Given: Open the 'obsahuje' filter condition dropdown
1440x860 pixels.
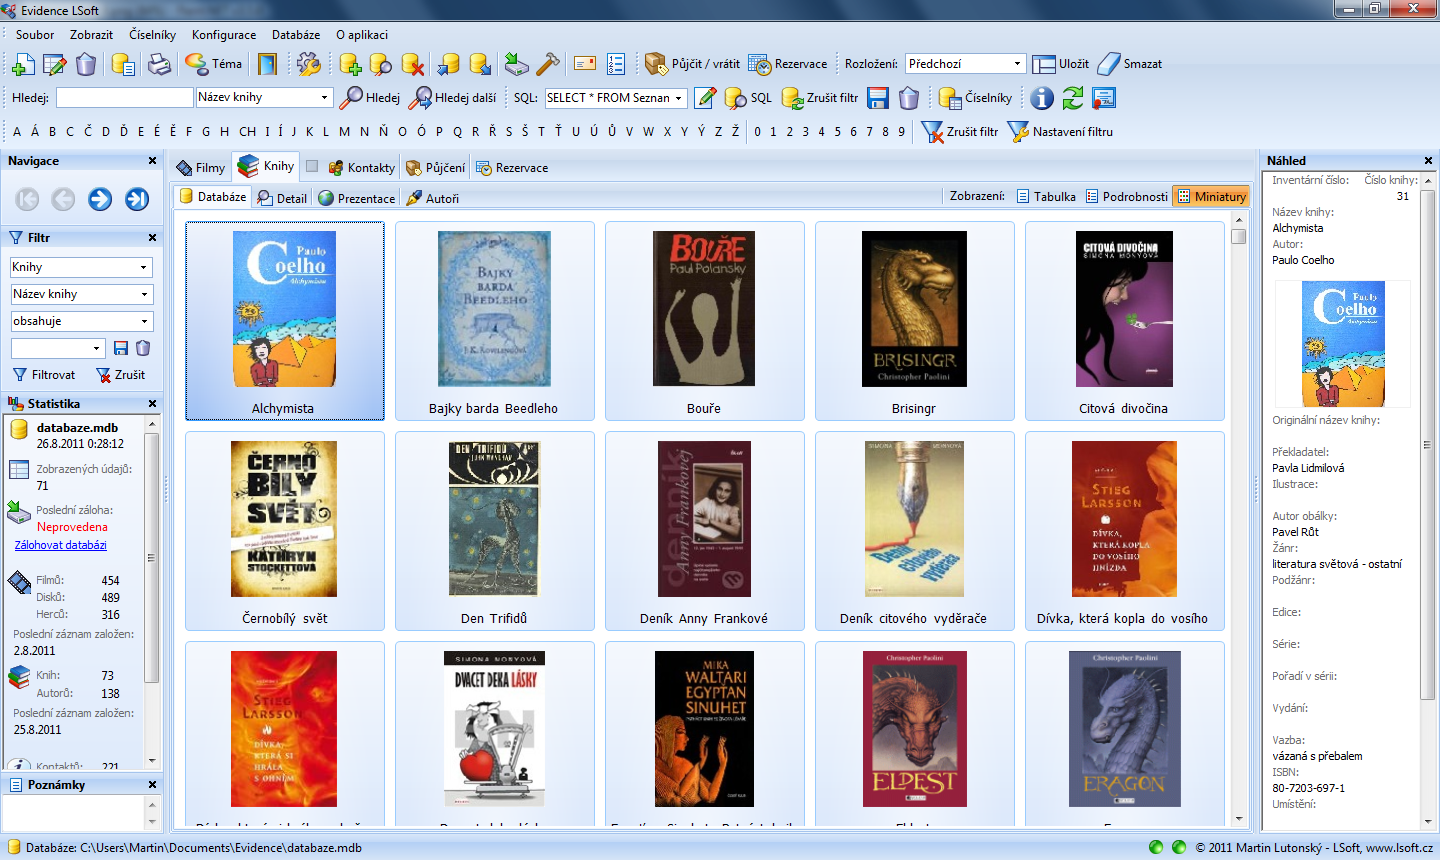Looking at the screenshot, I should click(144, 322).
